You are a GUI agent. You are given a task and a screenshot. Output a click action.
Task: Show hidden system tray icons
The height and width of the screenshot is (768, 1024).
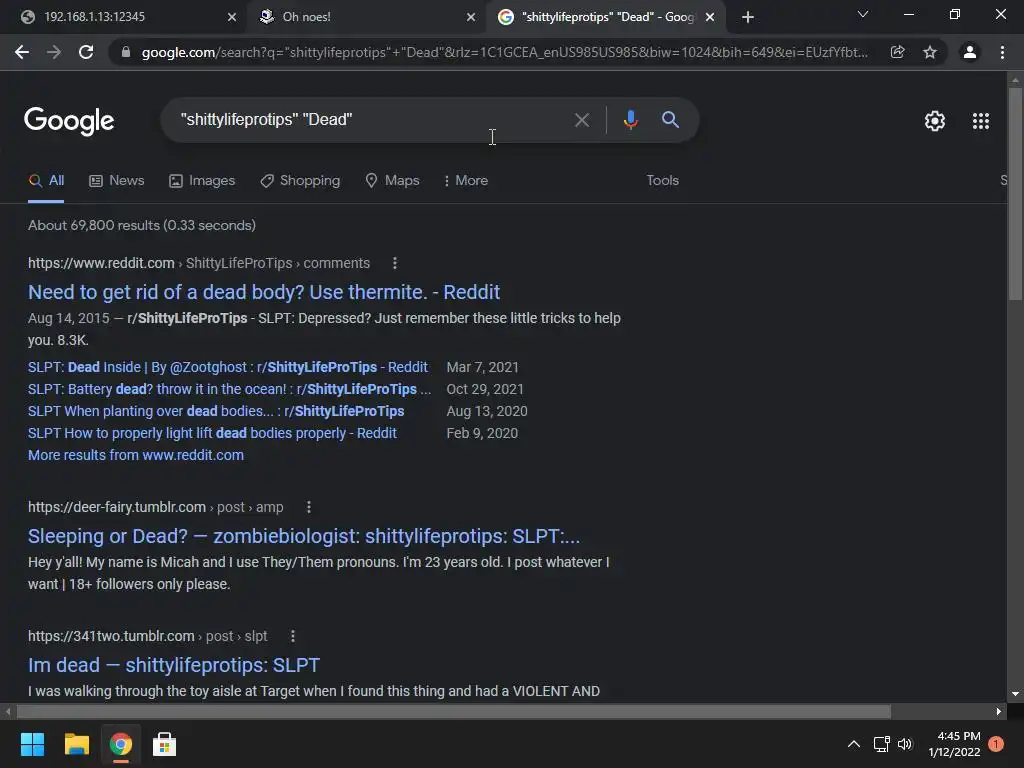pos(854,744)
